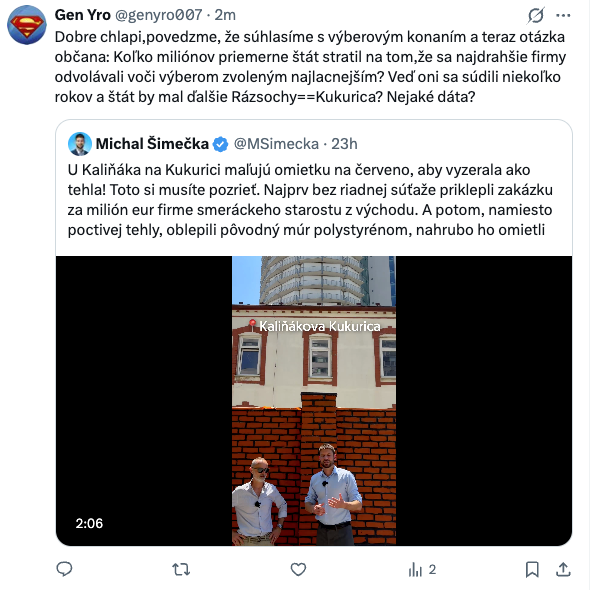Image resolution: width=596 pixels, height=590 pixels.
Task: Bookmark this tweet
Action: pyautogui.click(x=532, y=569)
